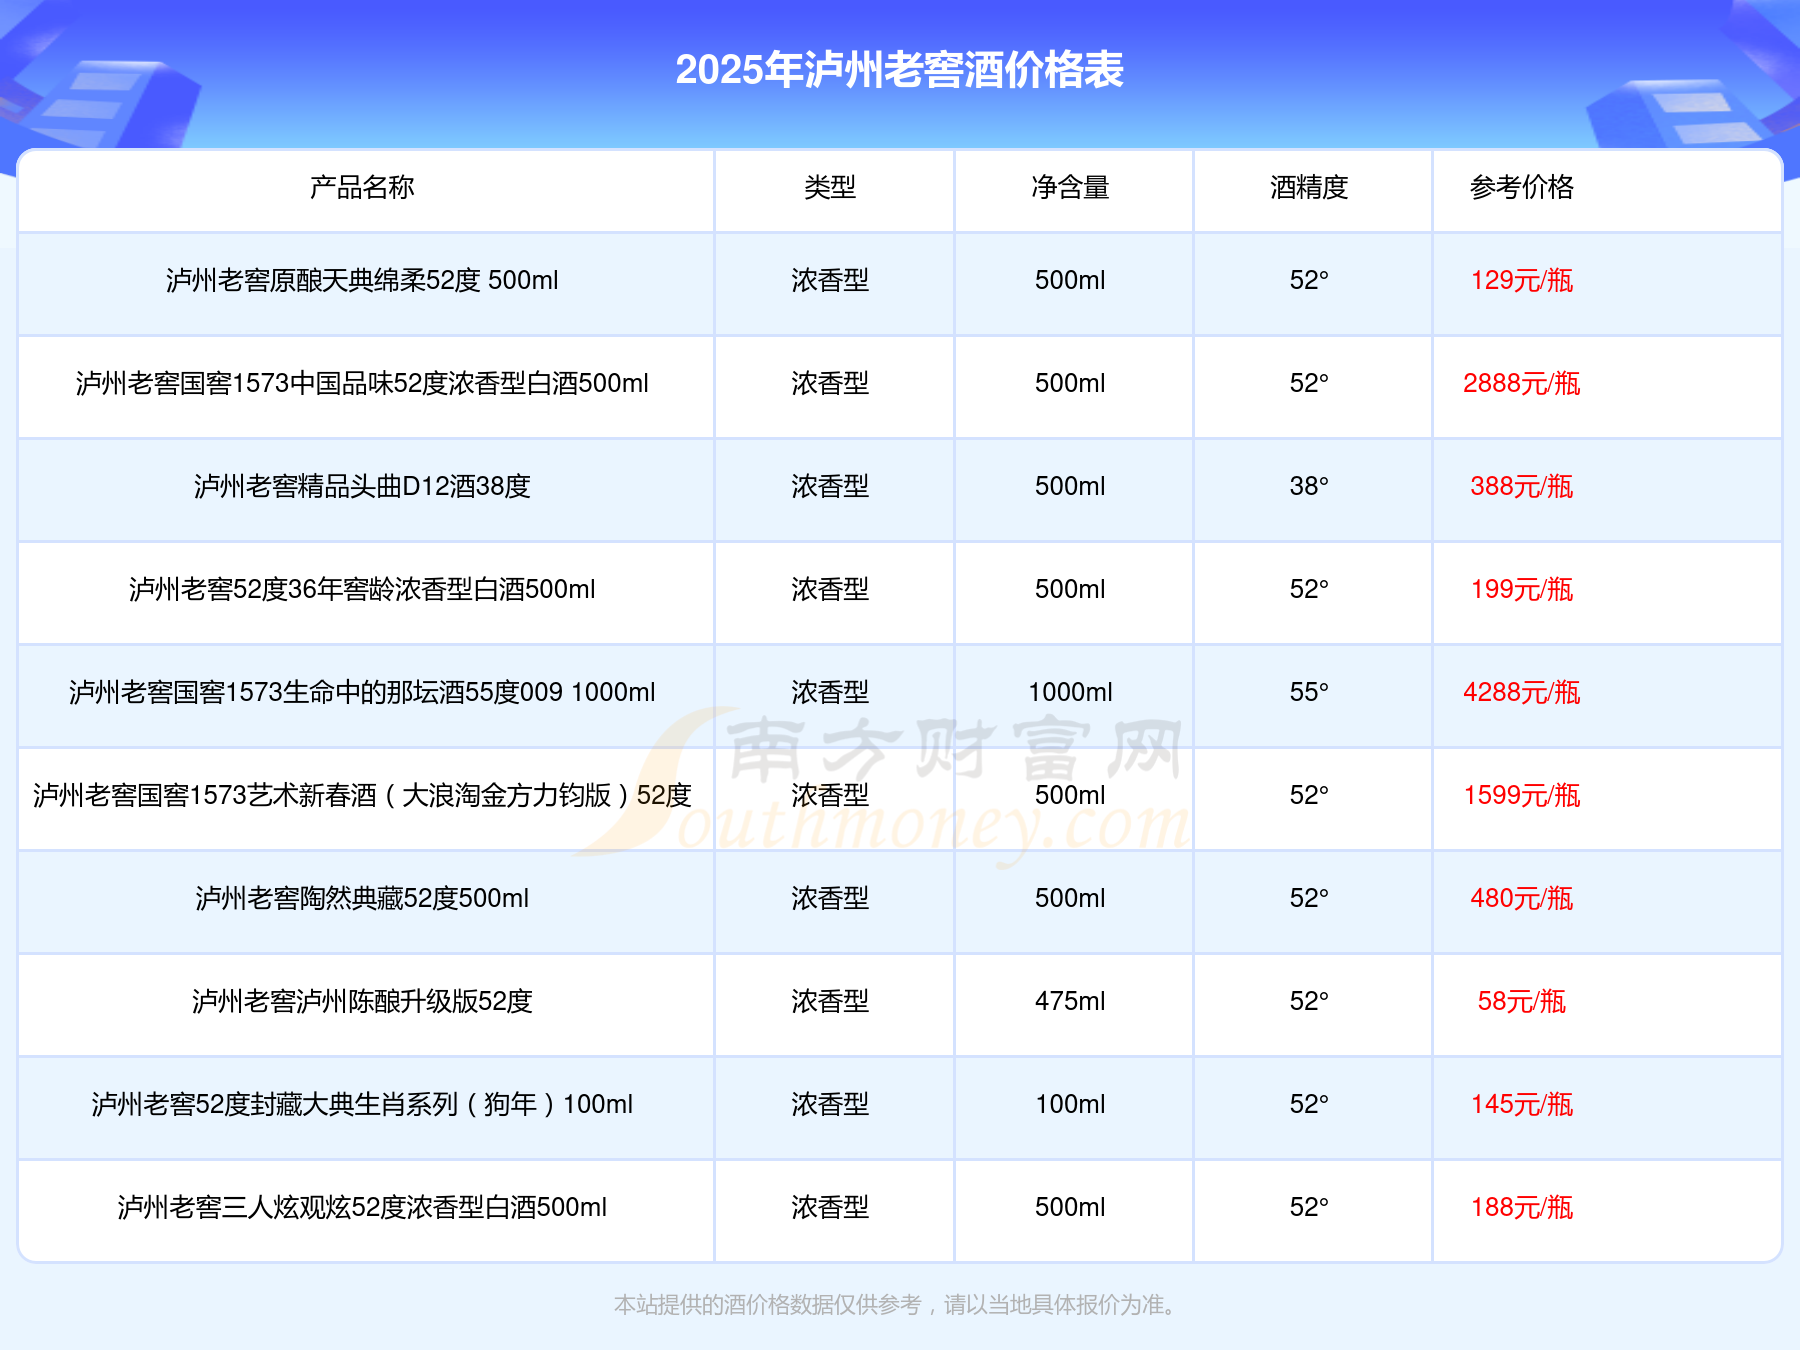This screenshot has width=1800, height=1350.
Task: Select product name 泸州老窖陶然典藏52度500ml
Action: pyautogui.click(x=362, y=898)
